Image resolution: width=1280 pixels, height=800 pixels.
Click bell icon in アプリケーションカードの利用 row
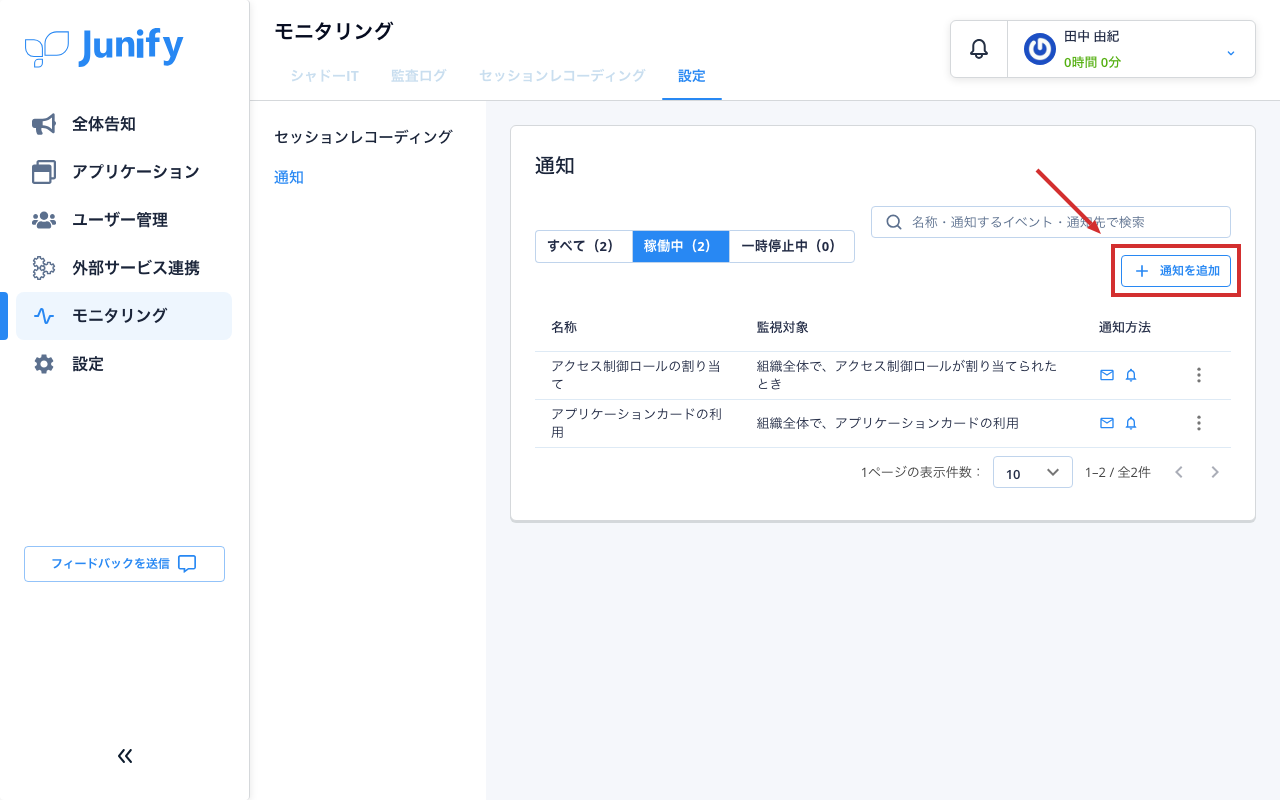[x=1131, y=423]
